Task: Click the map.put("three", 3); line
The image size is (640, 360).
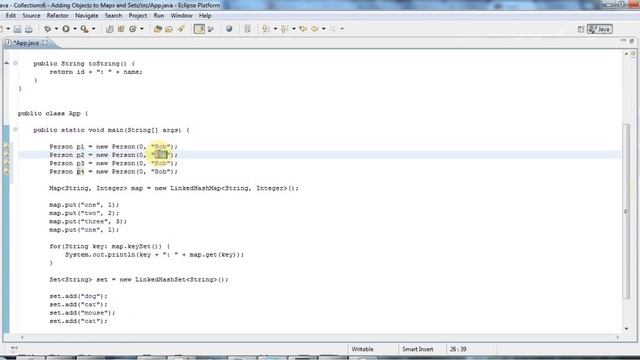Action: pyautogui.click(x=88, y=221)
